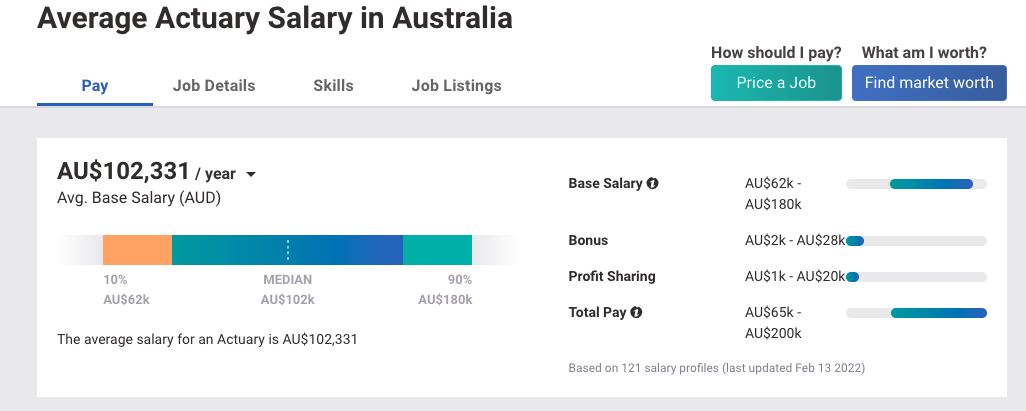Click the Average Actuary Salary in Australia heading
The height and width of the screenshot is (411, 1026).
(x=275, y=19)
